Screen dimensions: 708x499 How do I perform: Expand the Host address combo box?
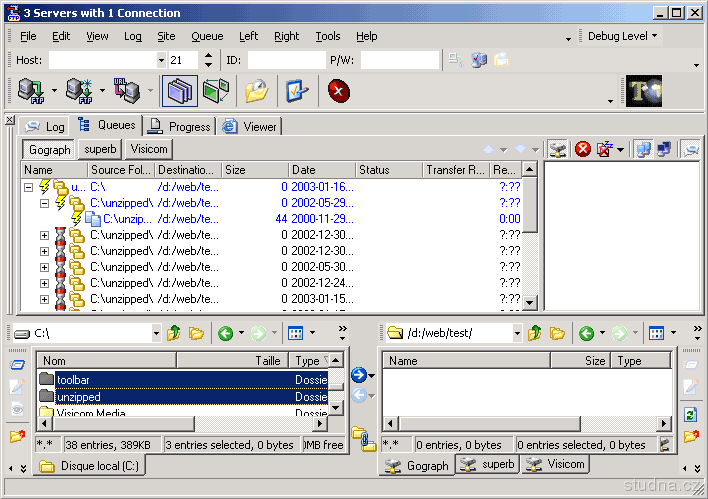[x=161, y=60]
